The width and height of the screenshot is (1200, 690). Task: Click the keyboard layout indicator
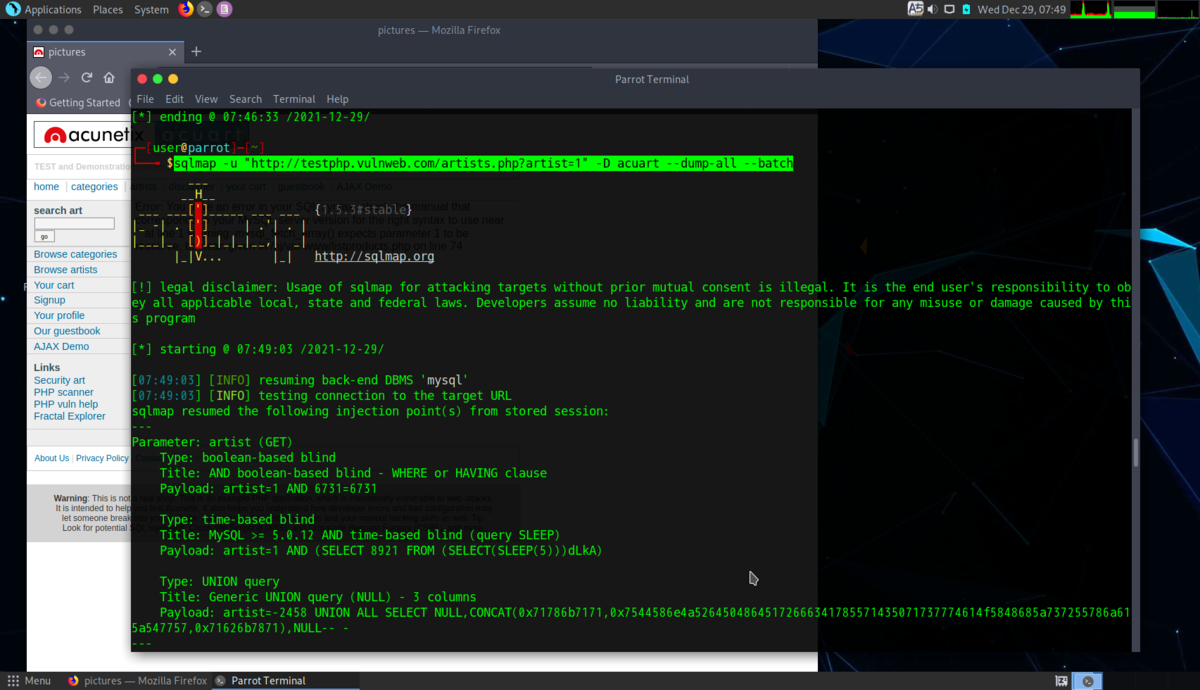point(915,9)
